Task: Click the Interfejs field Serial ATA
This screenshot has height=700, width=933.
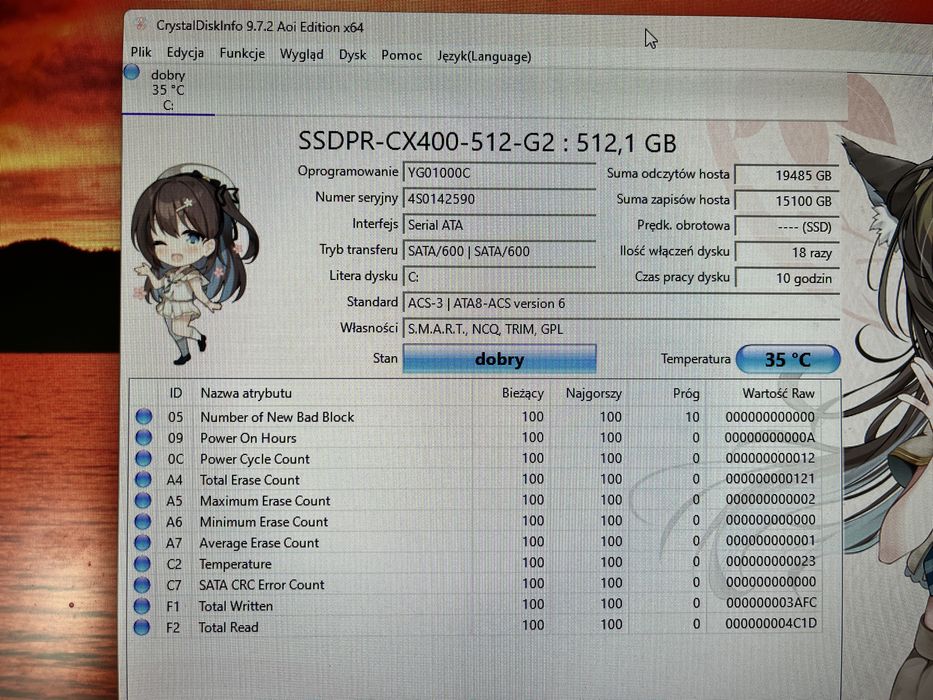Action: 499,225
